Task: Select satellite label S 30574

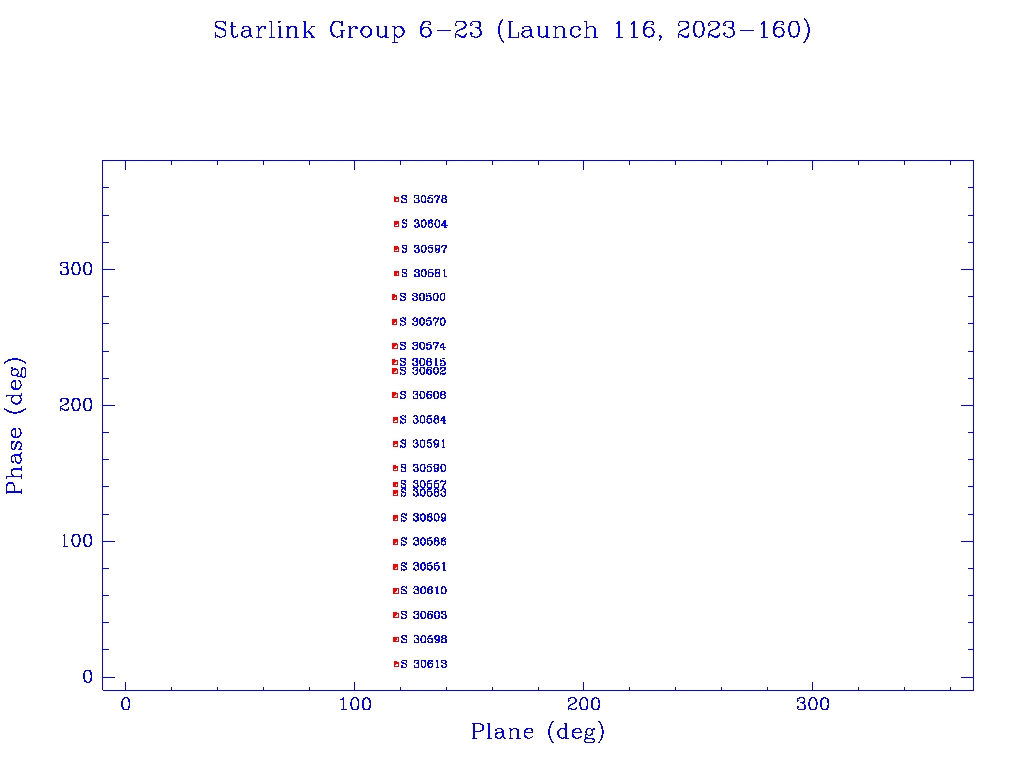Action: 423,346
